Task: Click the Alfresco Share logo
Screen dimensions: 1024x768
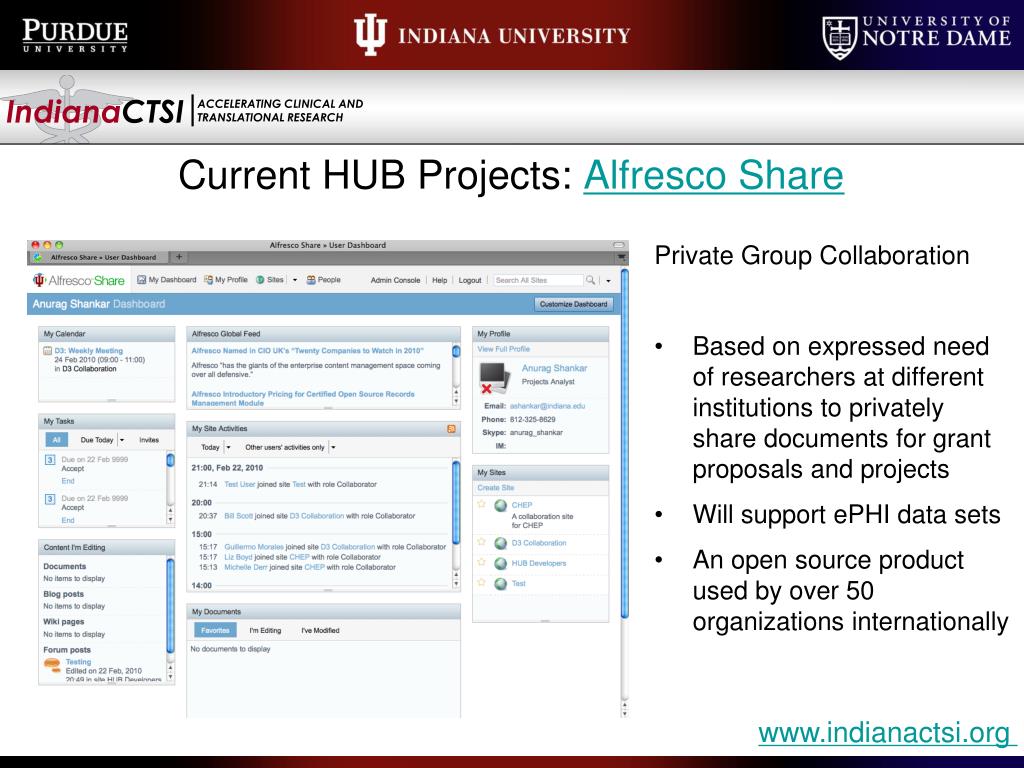Action: pos(79,280)
